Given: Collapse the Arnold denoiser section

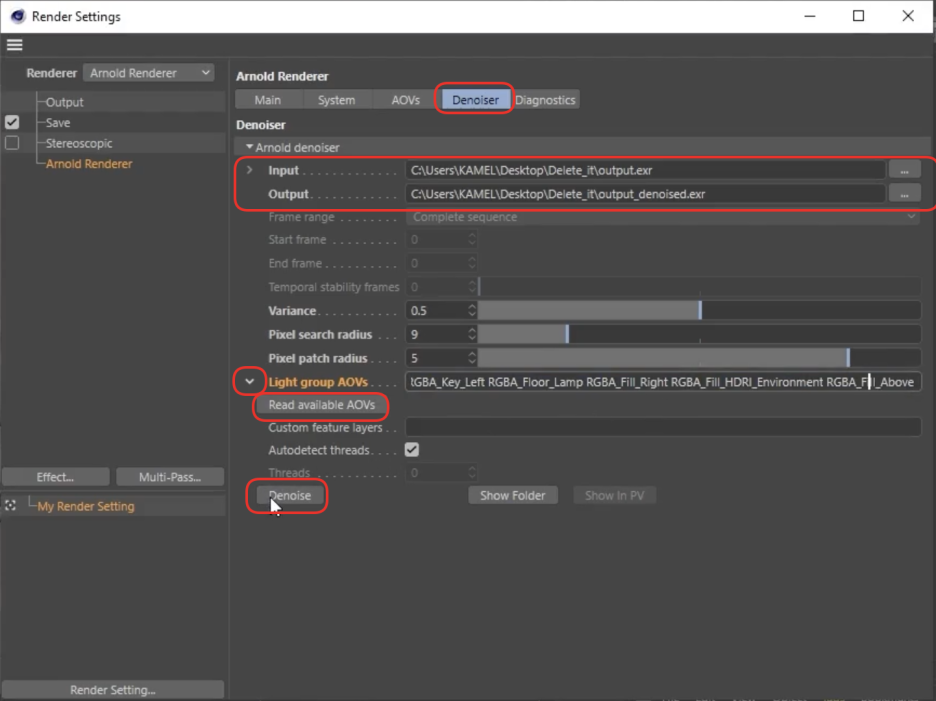Looking at the screenshot, I should [x=250, y=147].
